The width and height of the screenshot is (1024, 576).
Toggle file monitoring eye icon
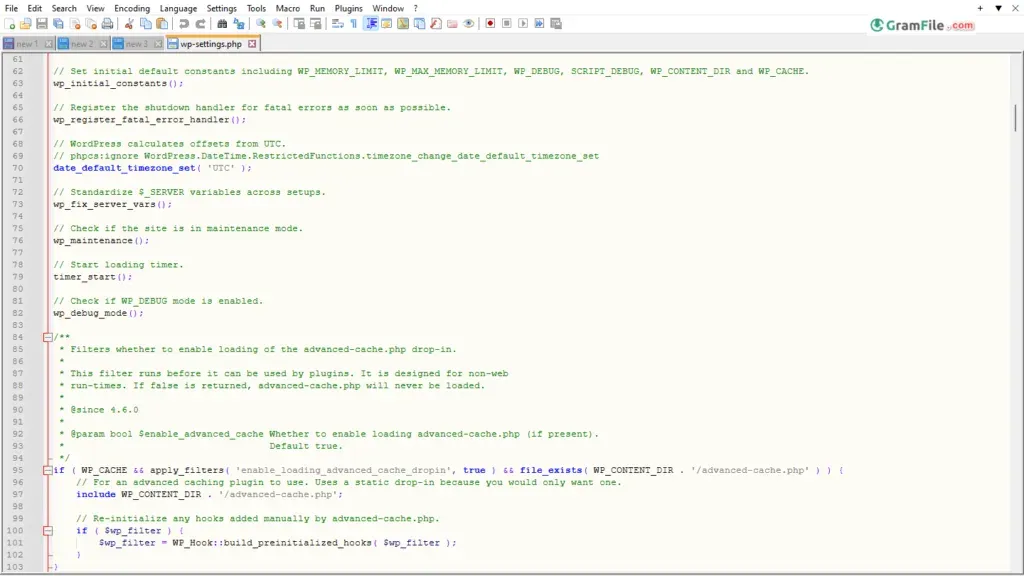tap(468, 24)
